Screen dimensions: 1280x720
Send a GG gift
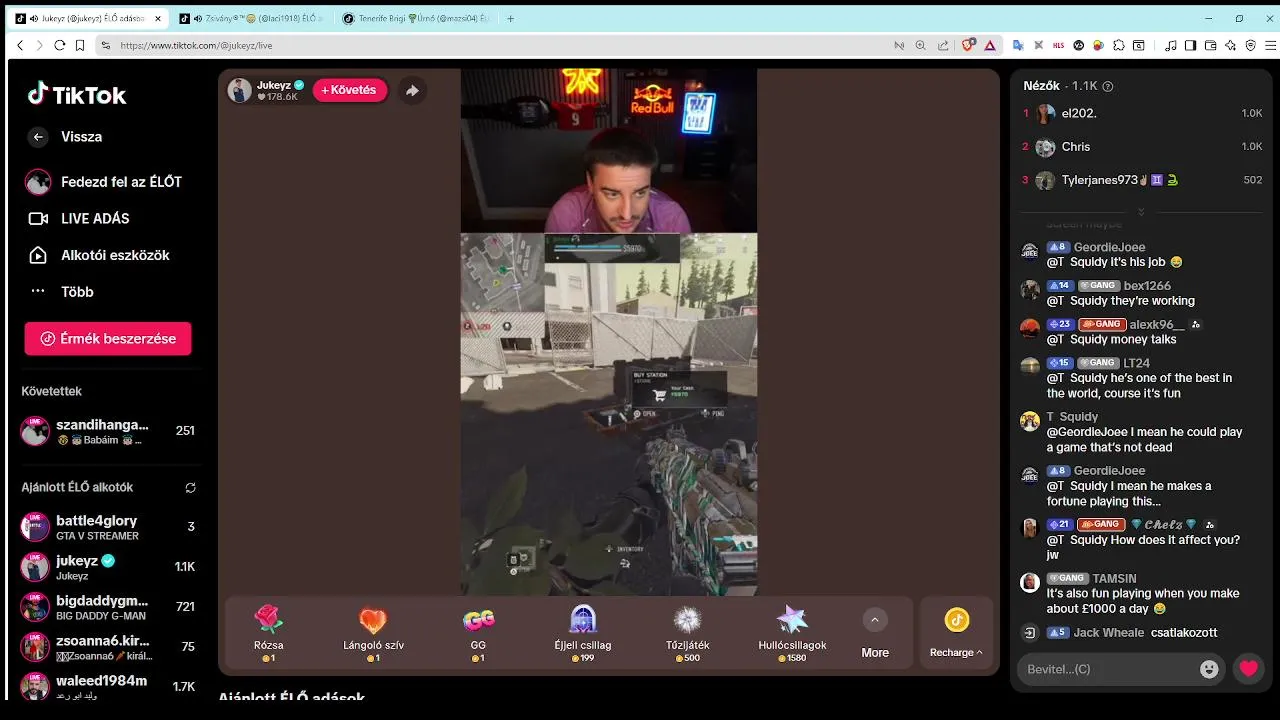pos(478,634)
